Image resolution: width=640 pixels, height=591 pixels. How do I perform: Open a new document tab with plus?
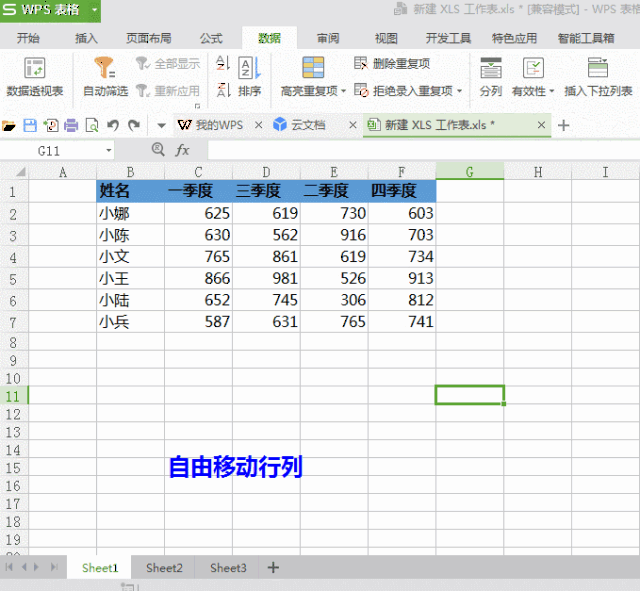click(563, 125)
